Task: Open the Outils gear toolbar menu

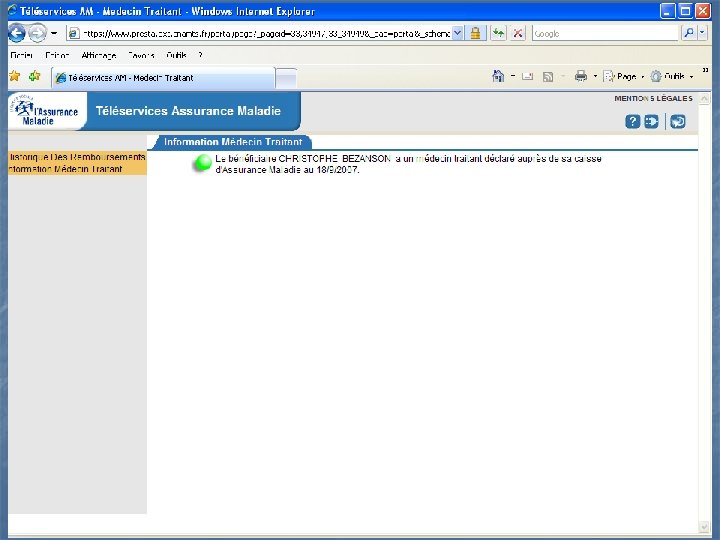Action: click(672, 76)
